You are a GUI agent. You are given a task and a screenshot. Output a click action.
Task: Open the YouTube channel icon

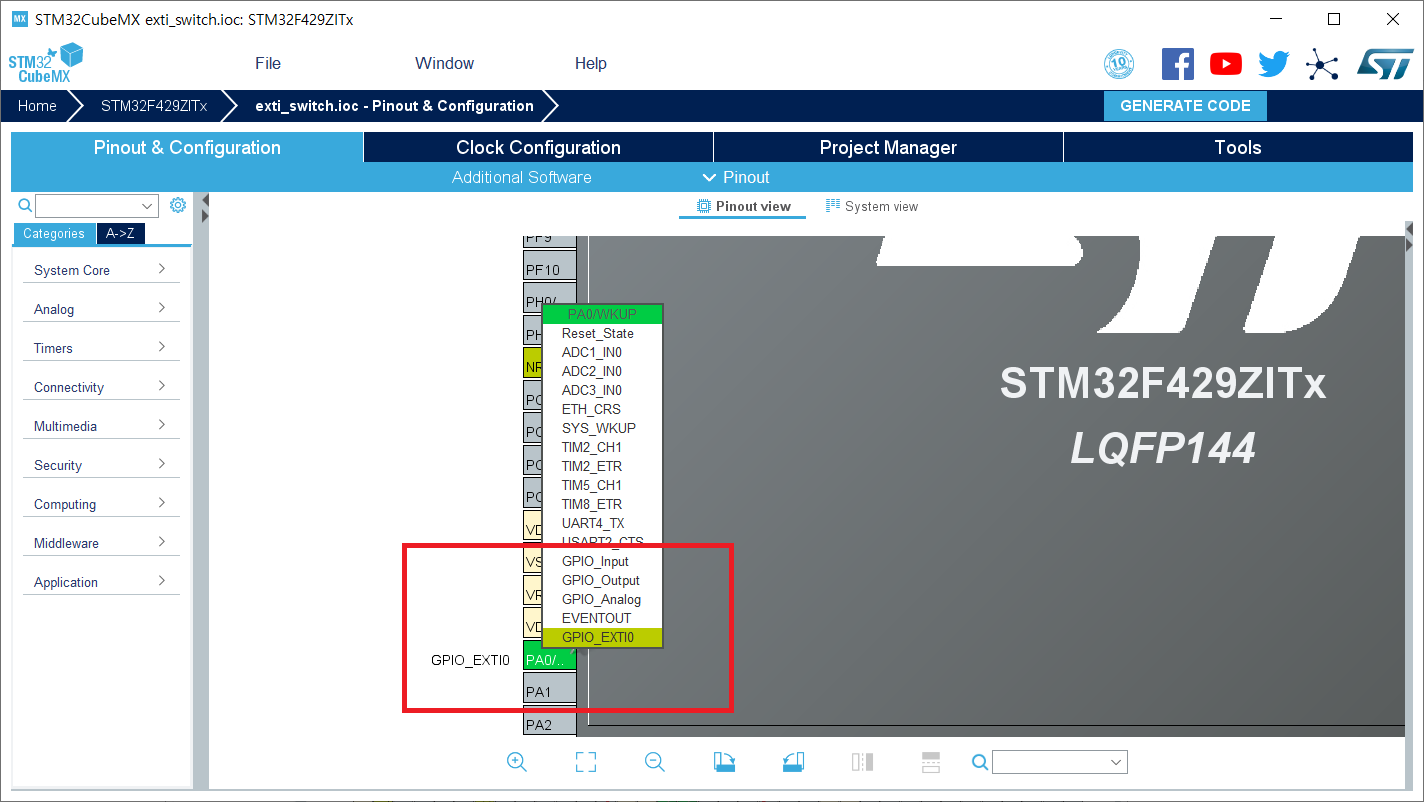[x=1225, y=64]
